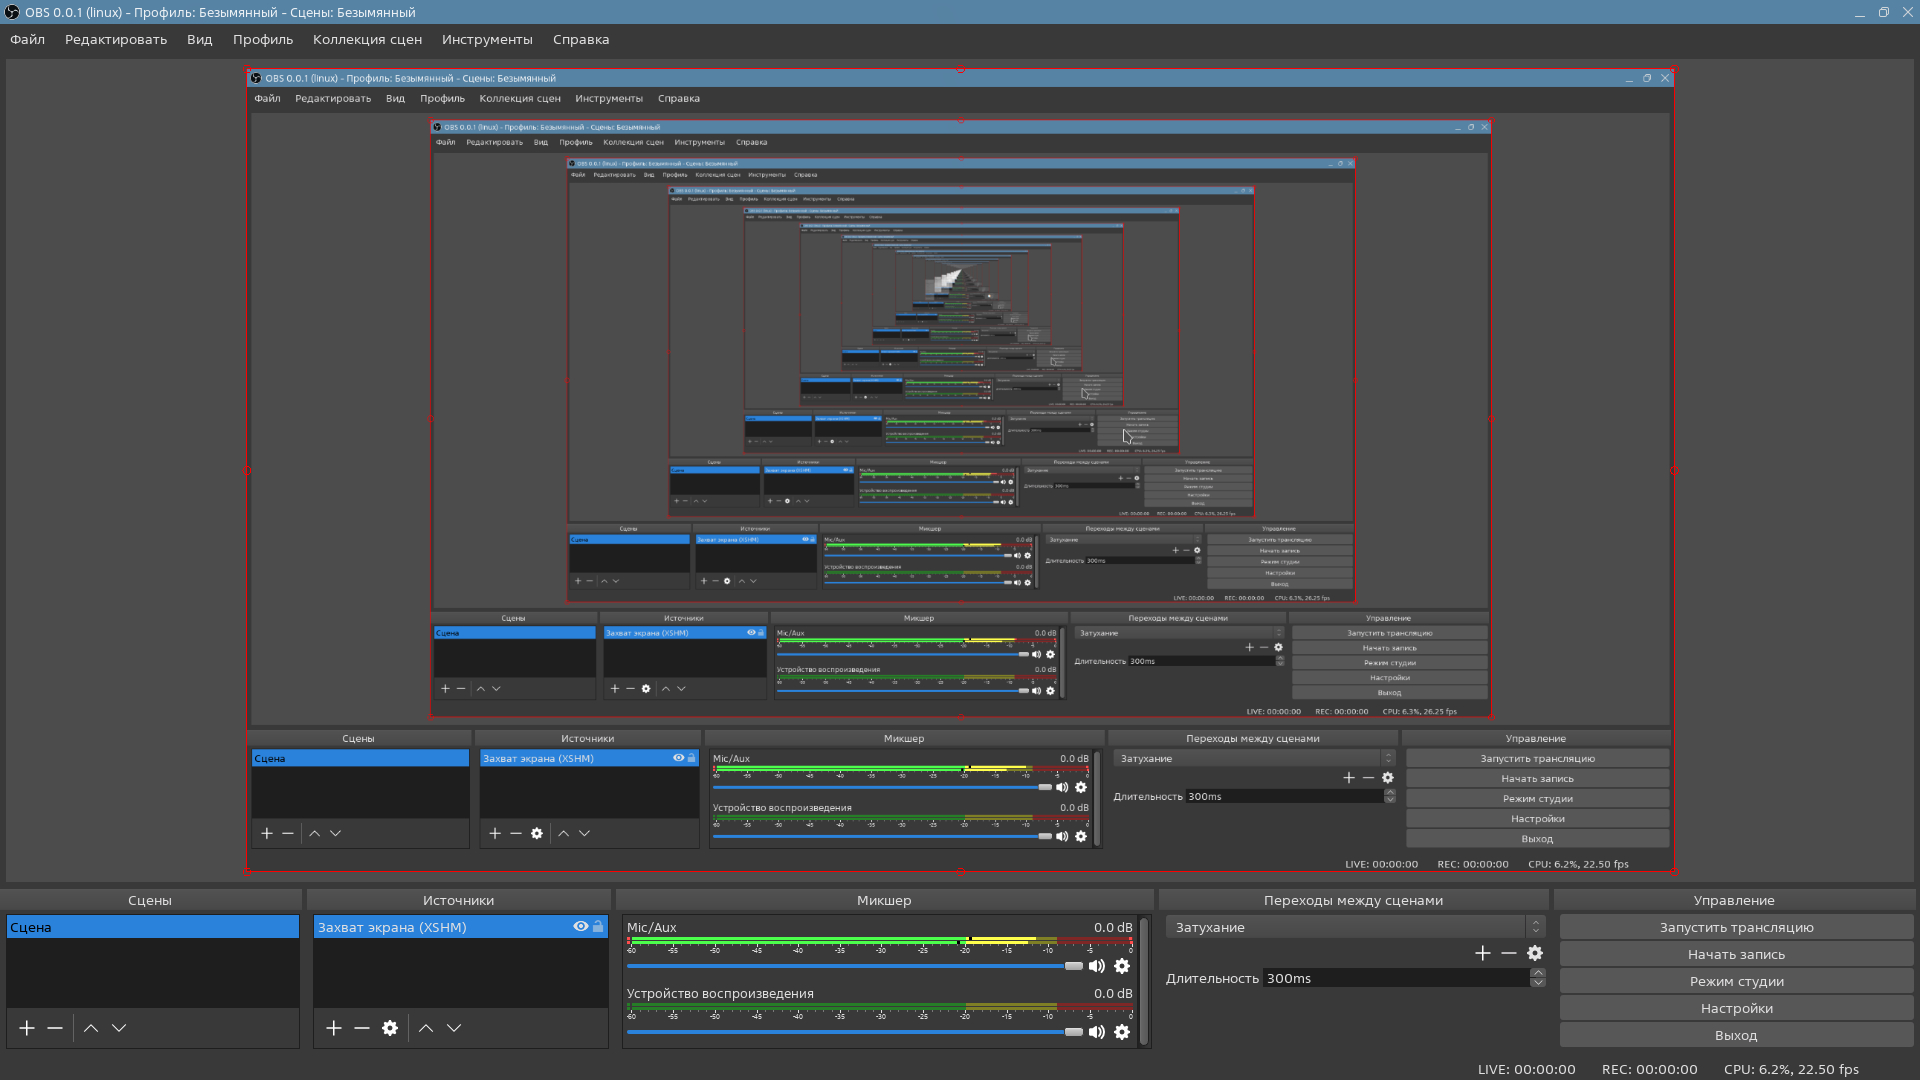
Task: Maximize the OBS window
Action: 1883,12
